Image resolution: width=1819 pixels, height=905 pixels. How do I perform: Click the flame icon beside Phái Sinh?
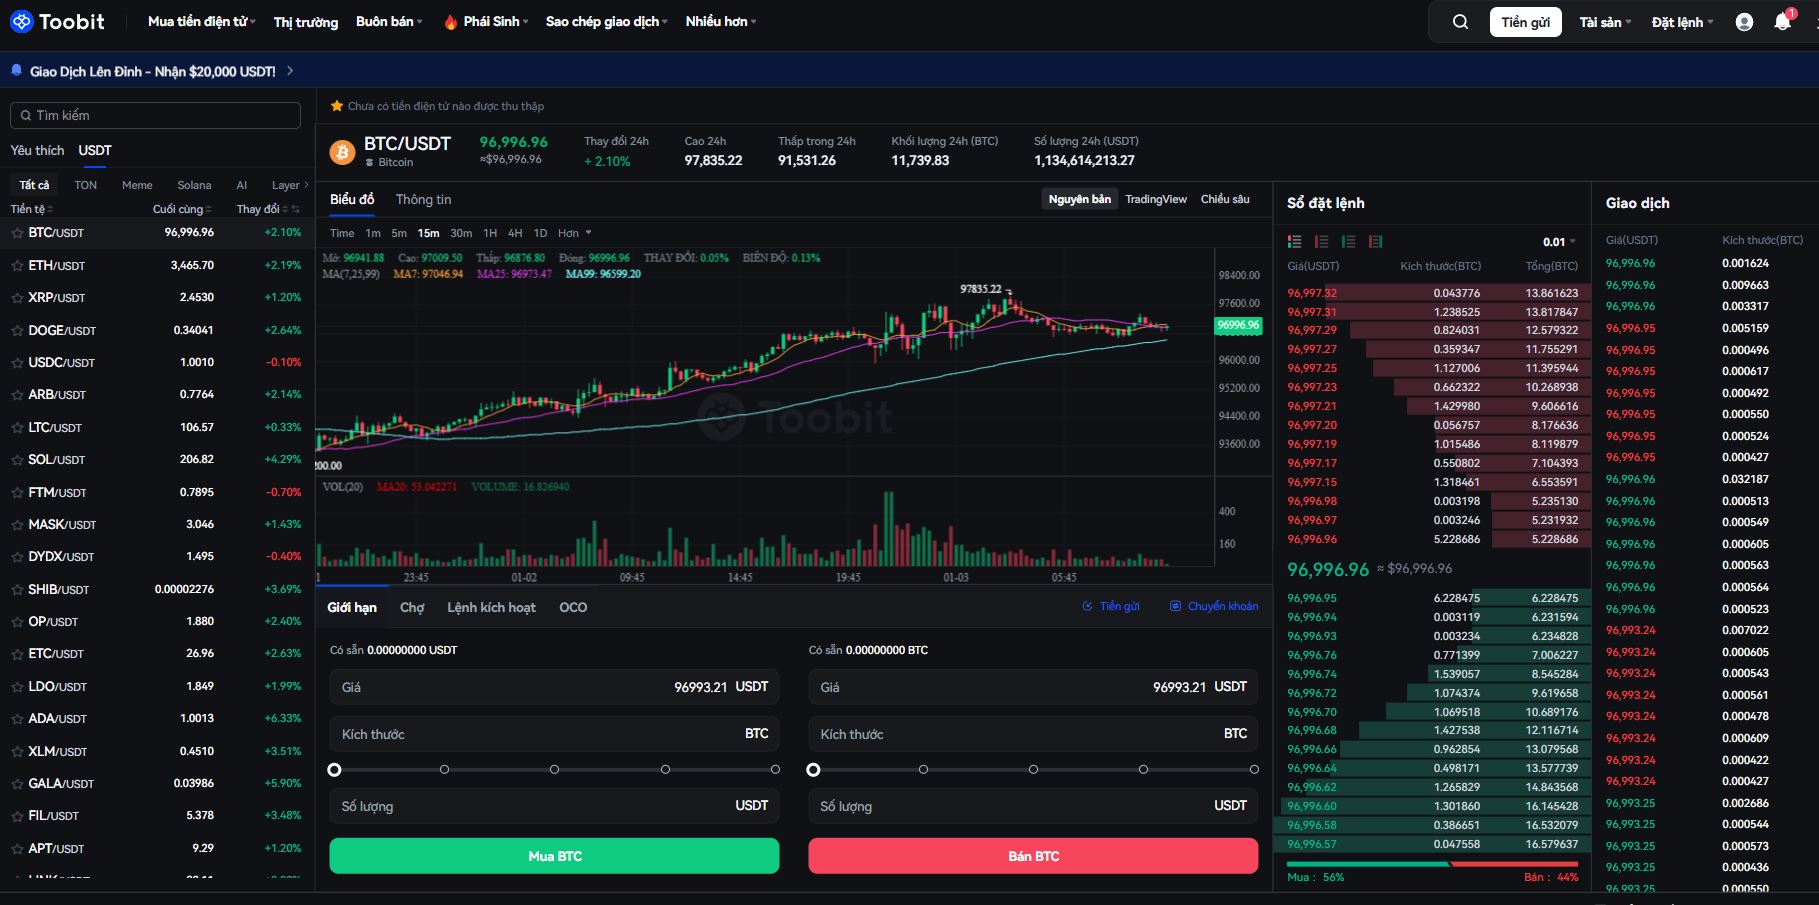[450, 21]
